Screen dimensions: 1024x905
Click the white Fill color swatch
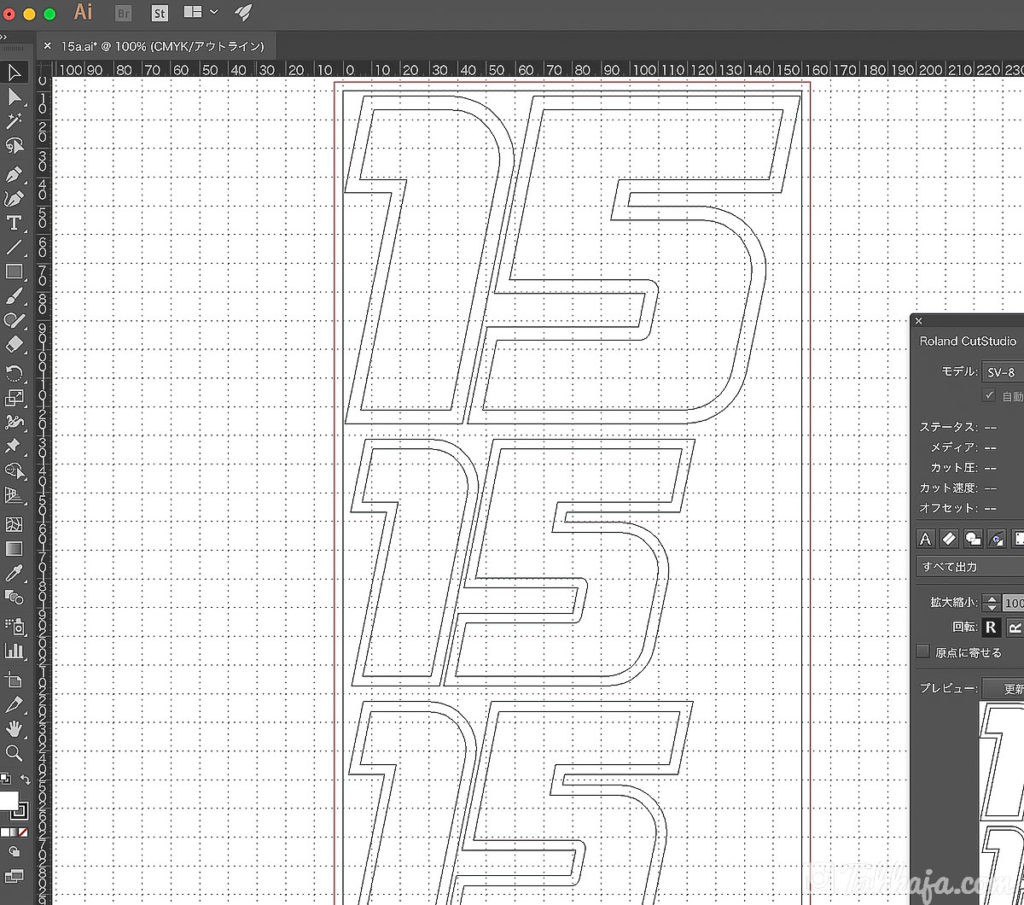click(8, 801)
